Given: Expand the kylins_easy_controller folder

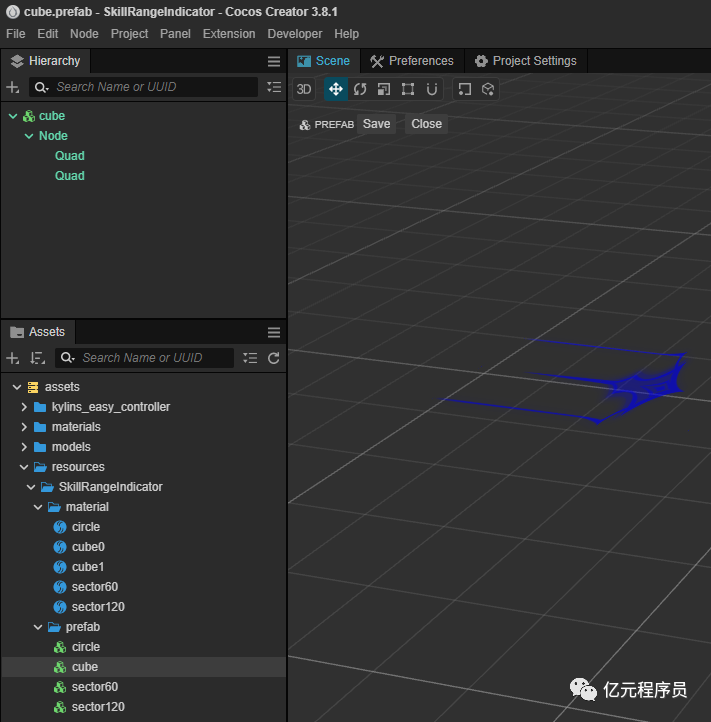Looking at the screenshot, I should point(24,407).
